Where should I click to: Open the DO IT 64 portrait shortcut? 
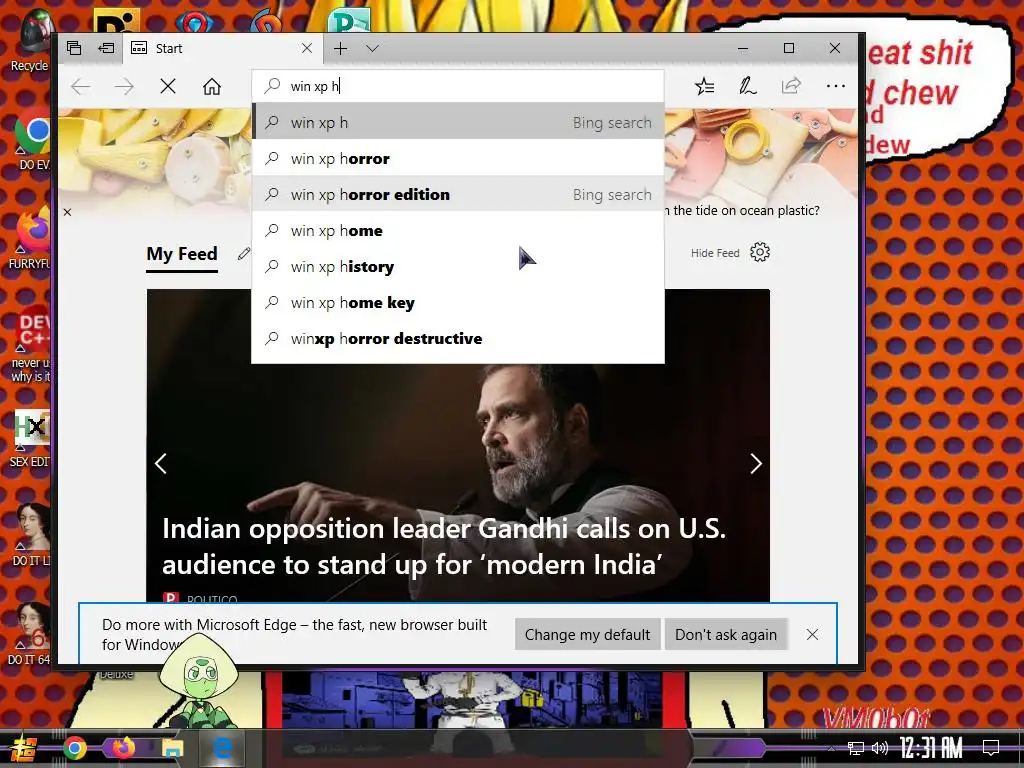tap(30, 633)
